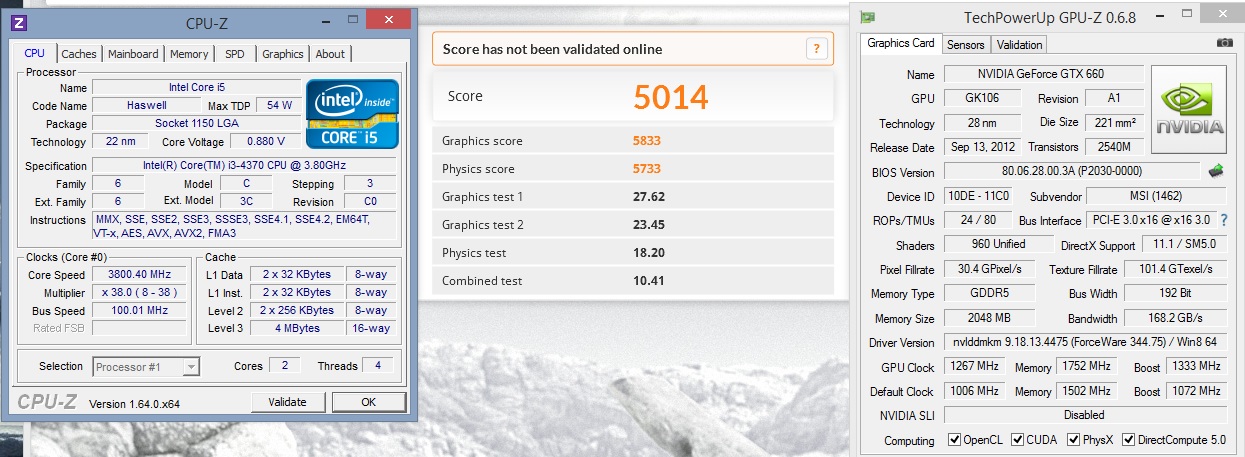This screenshot has height=457, width=1245.
Task: Click the Bandwidth value 168.2 GB/s
Action: (1176, 318)
